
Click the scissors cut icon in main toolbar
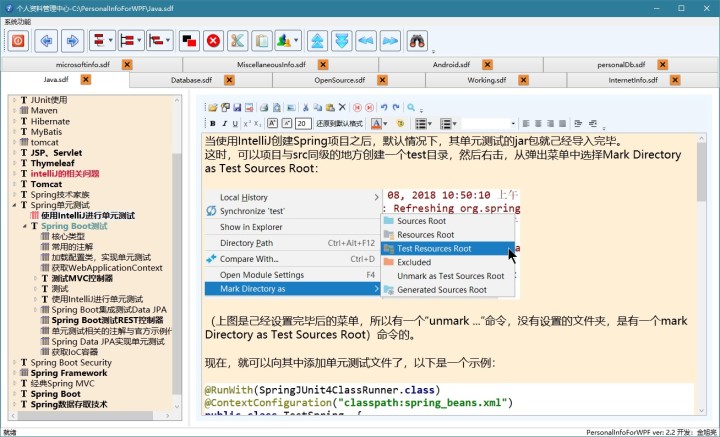238,41
